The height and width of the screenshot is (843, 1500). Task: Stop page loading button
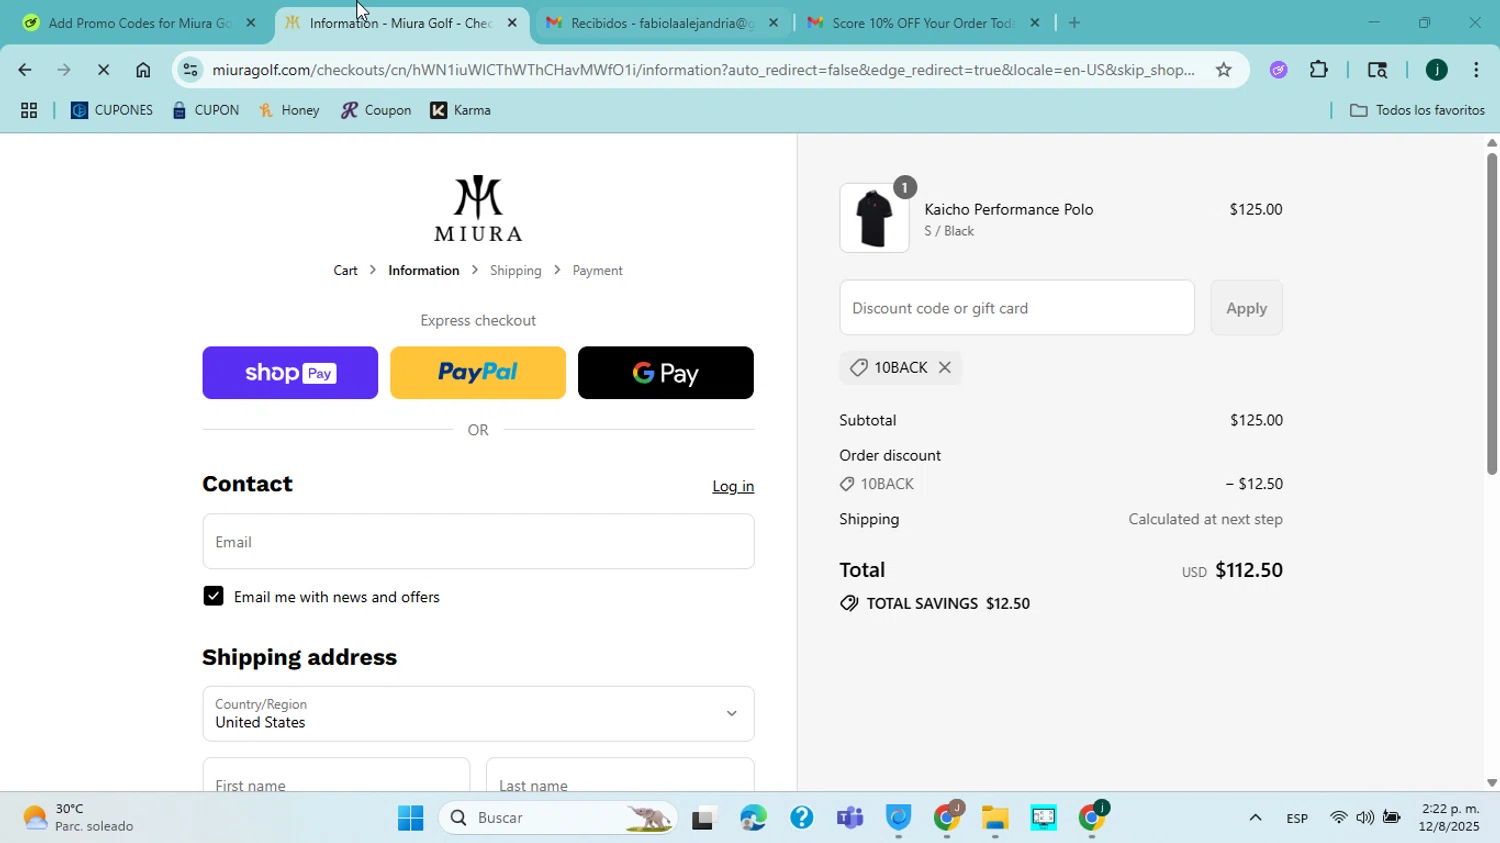click(x=103, y=70)
